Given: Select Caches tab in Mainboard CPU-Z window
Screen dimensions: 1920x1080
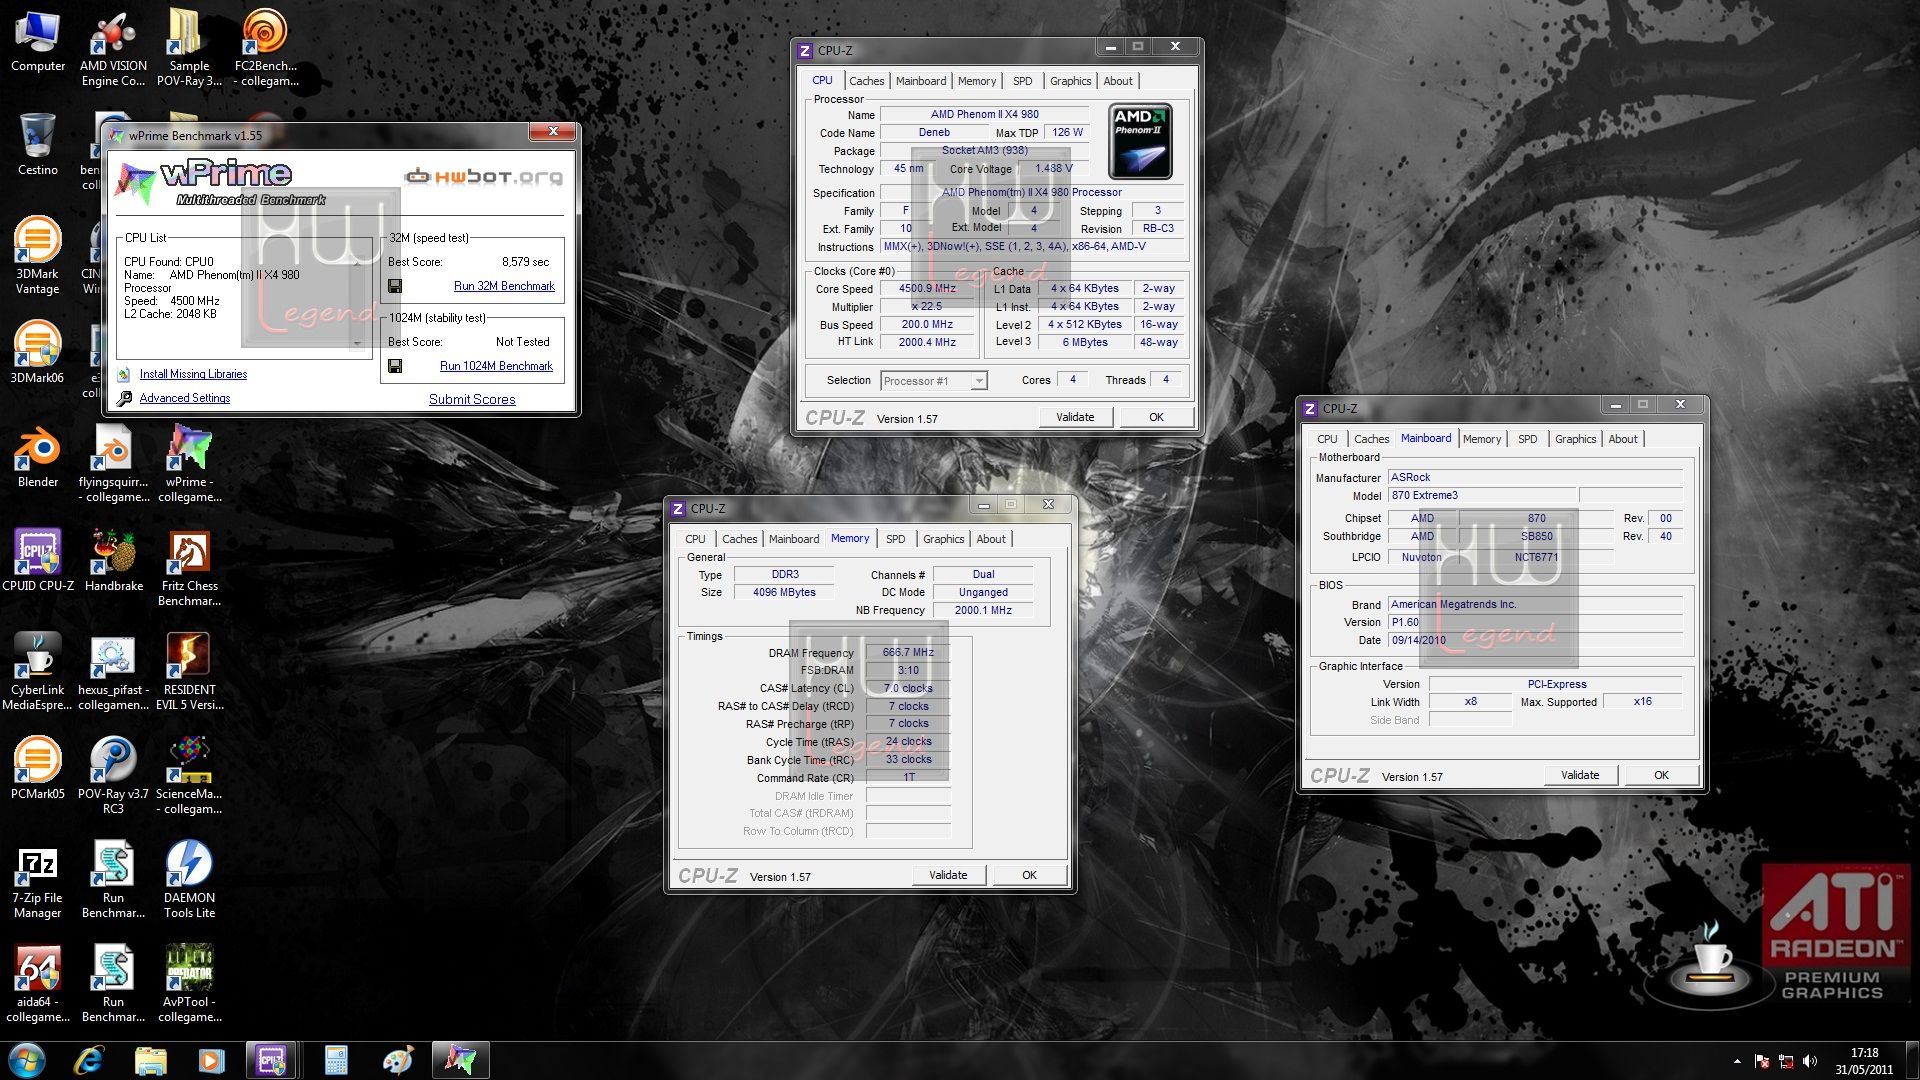Looking at the screenshot, I should coord(1371,439).
